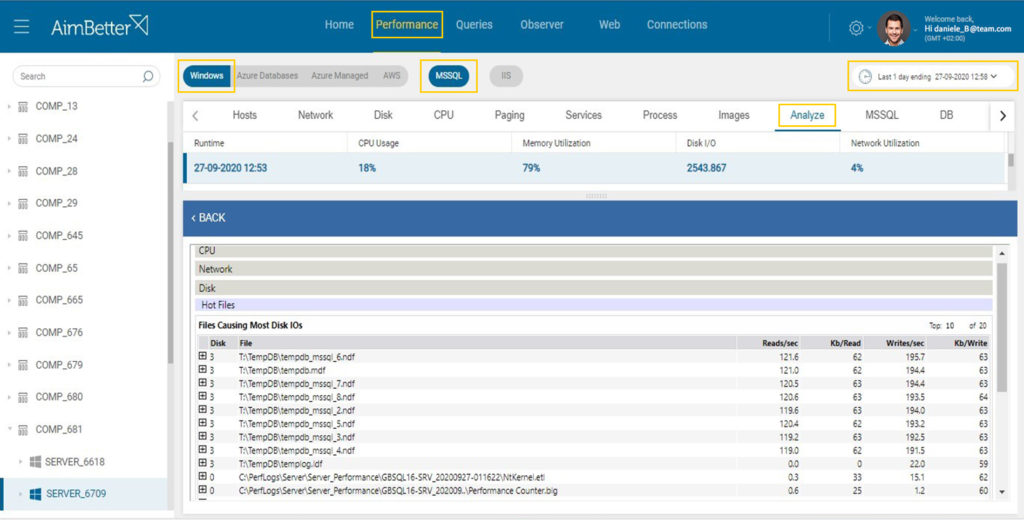Switch to the Services tab
1024x520 pixels.
point(583,115)
